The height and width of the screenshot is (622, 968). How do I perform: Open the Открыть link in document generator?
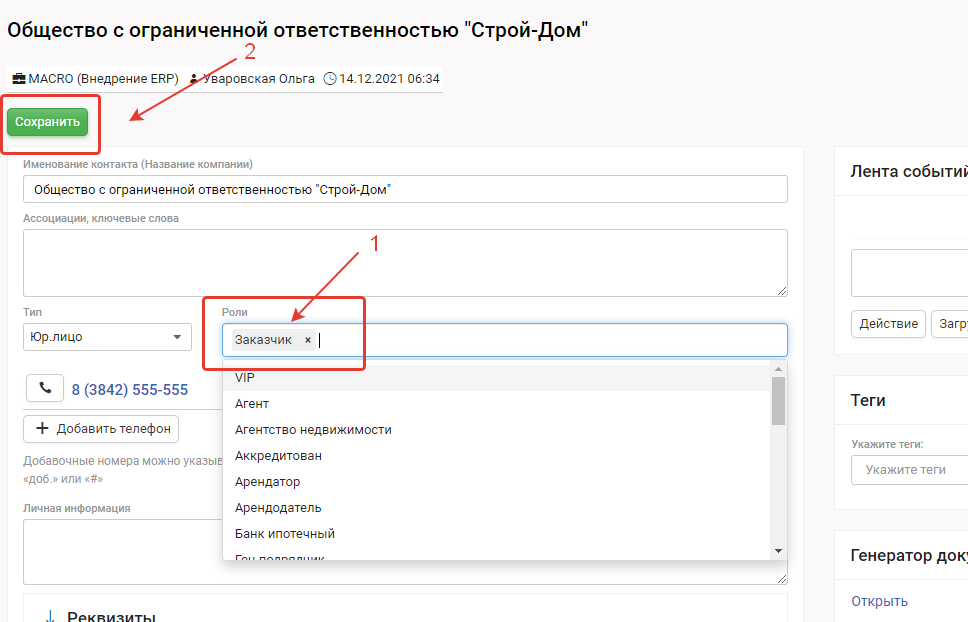point(879,601)
